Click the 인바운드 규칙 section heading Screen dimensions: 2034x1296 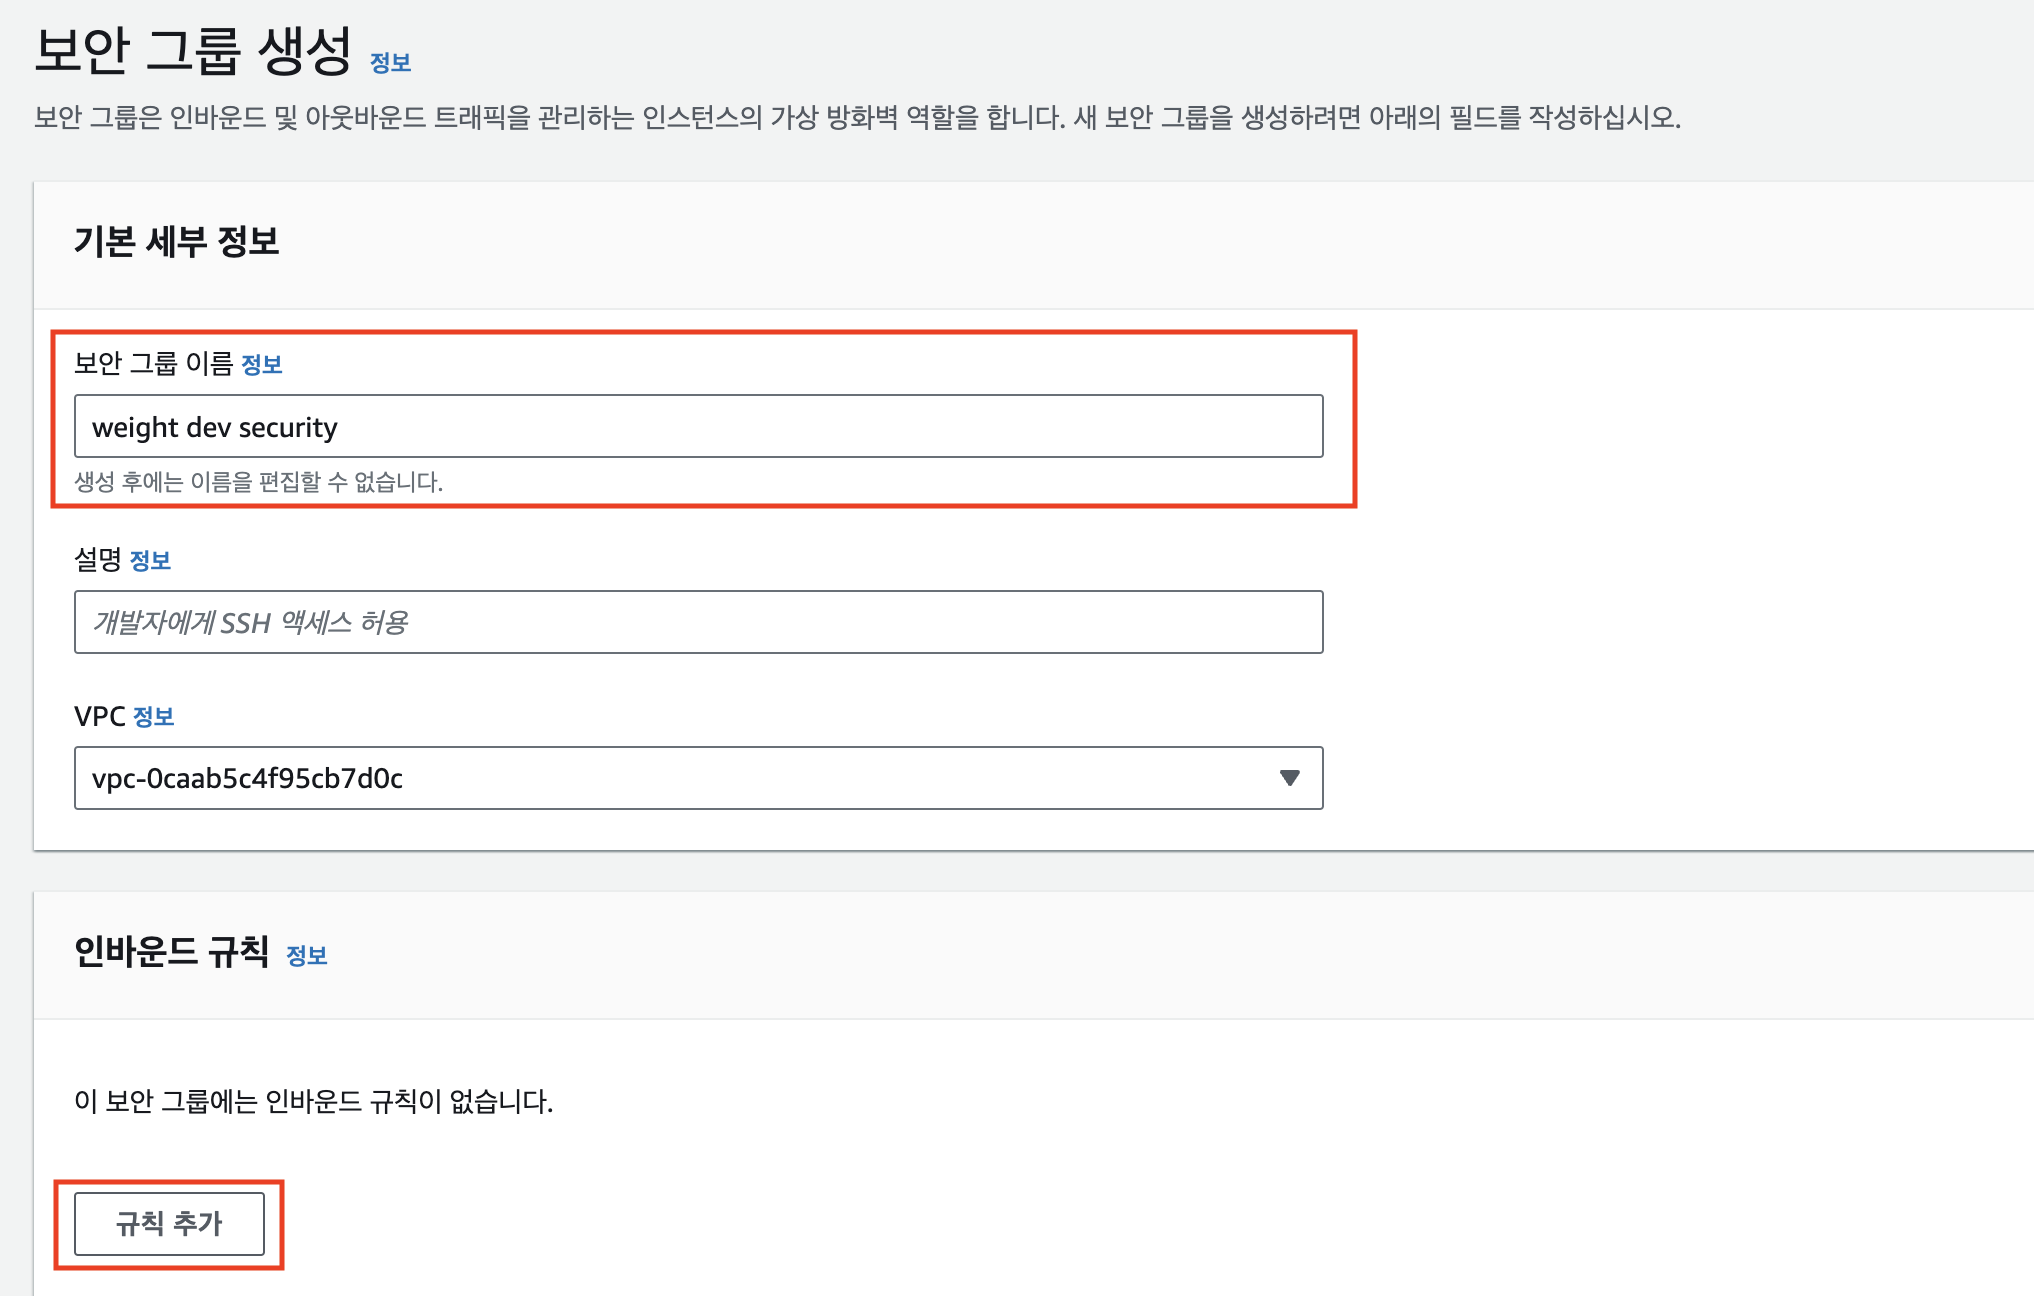tap(172, 951)
